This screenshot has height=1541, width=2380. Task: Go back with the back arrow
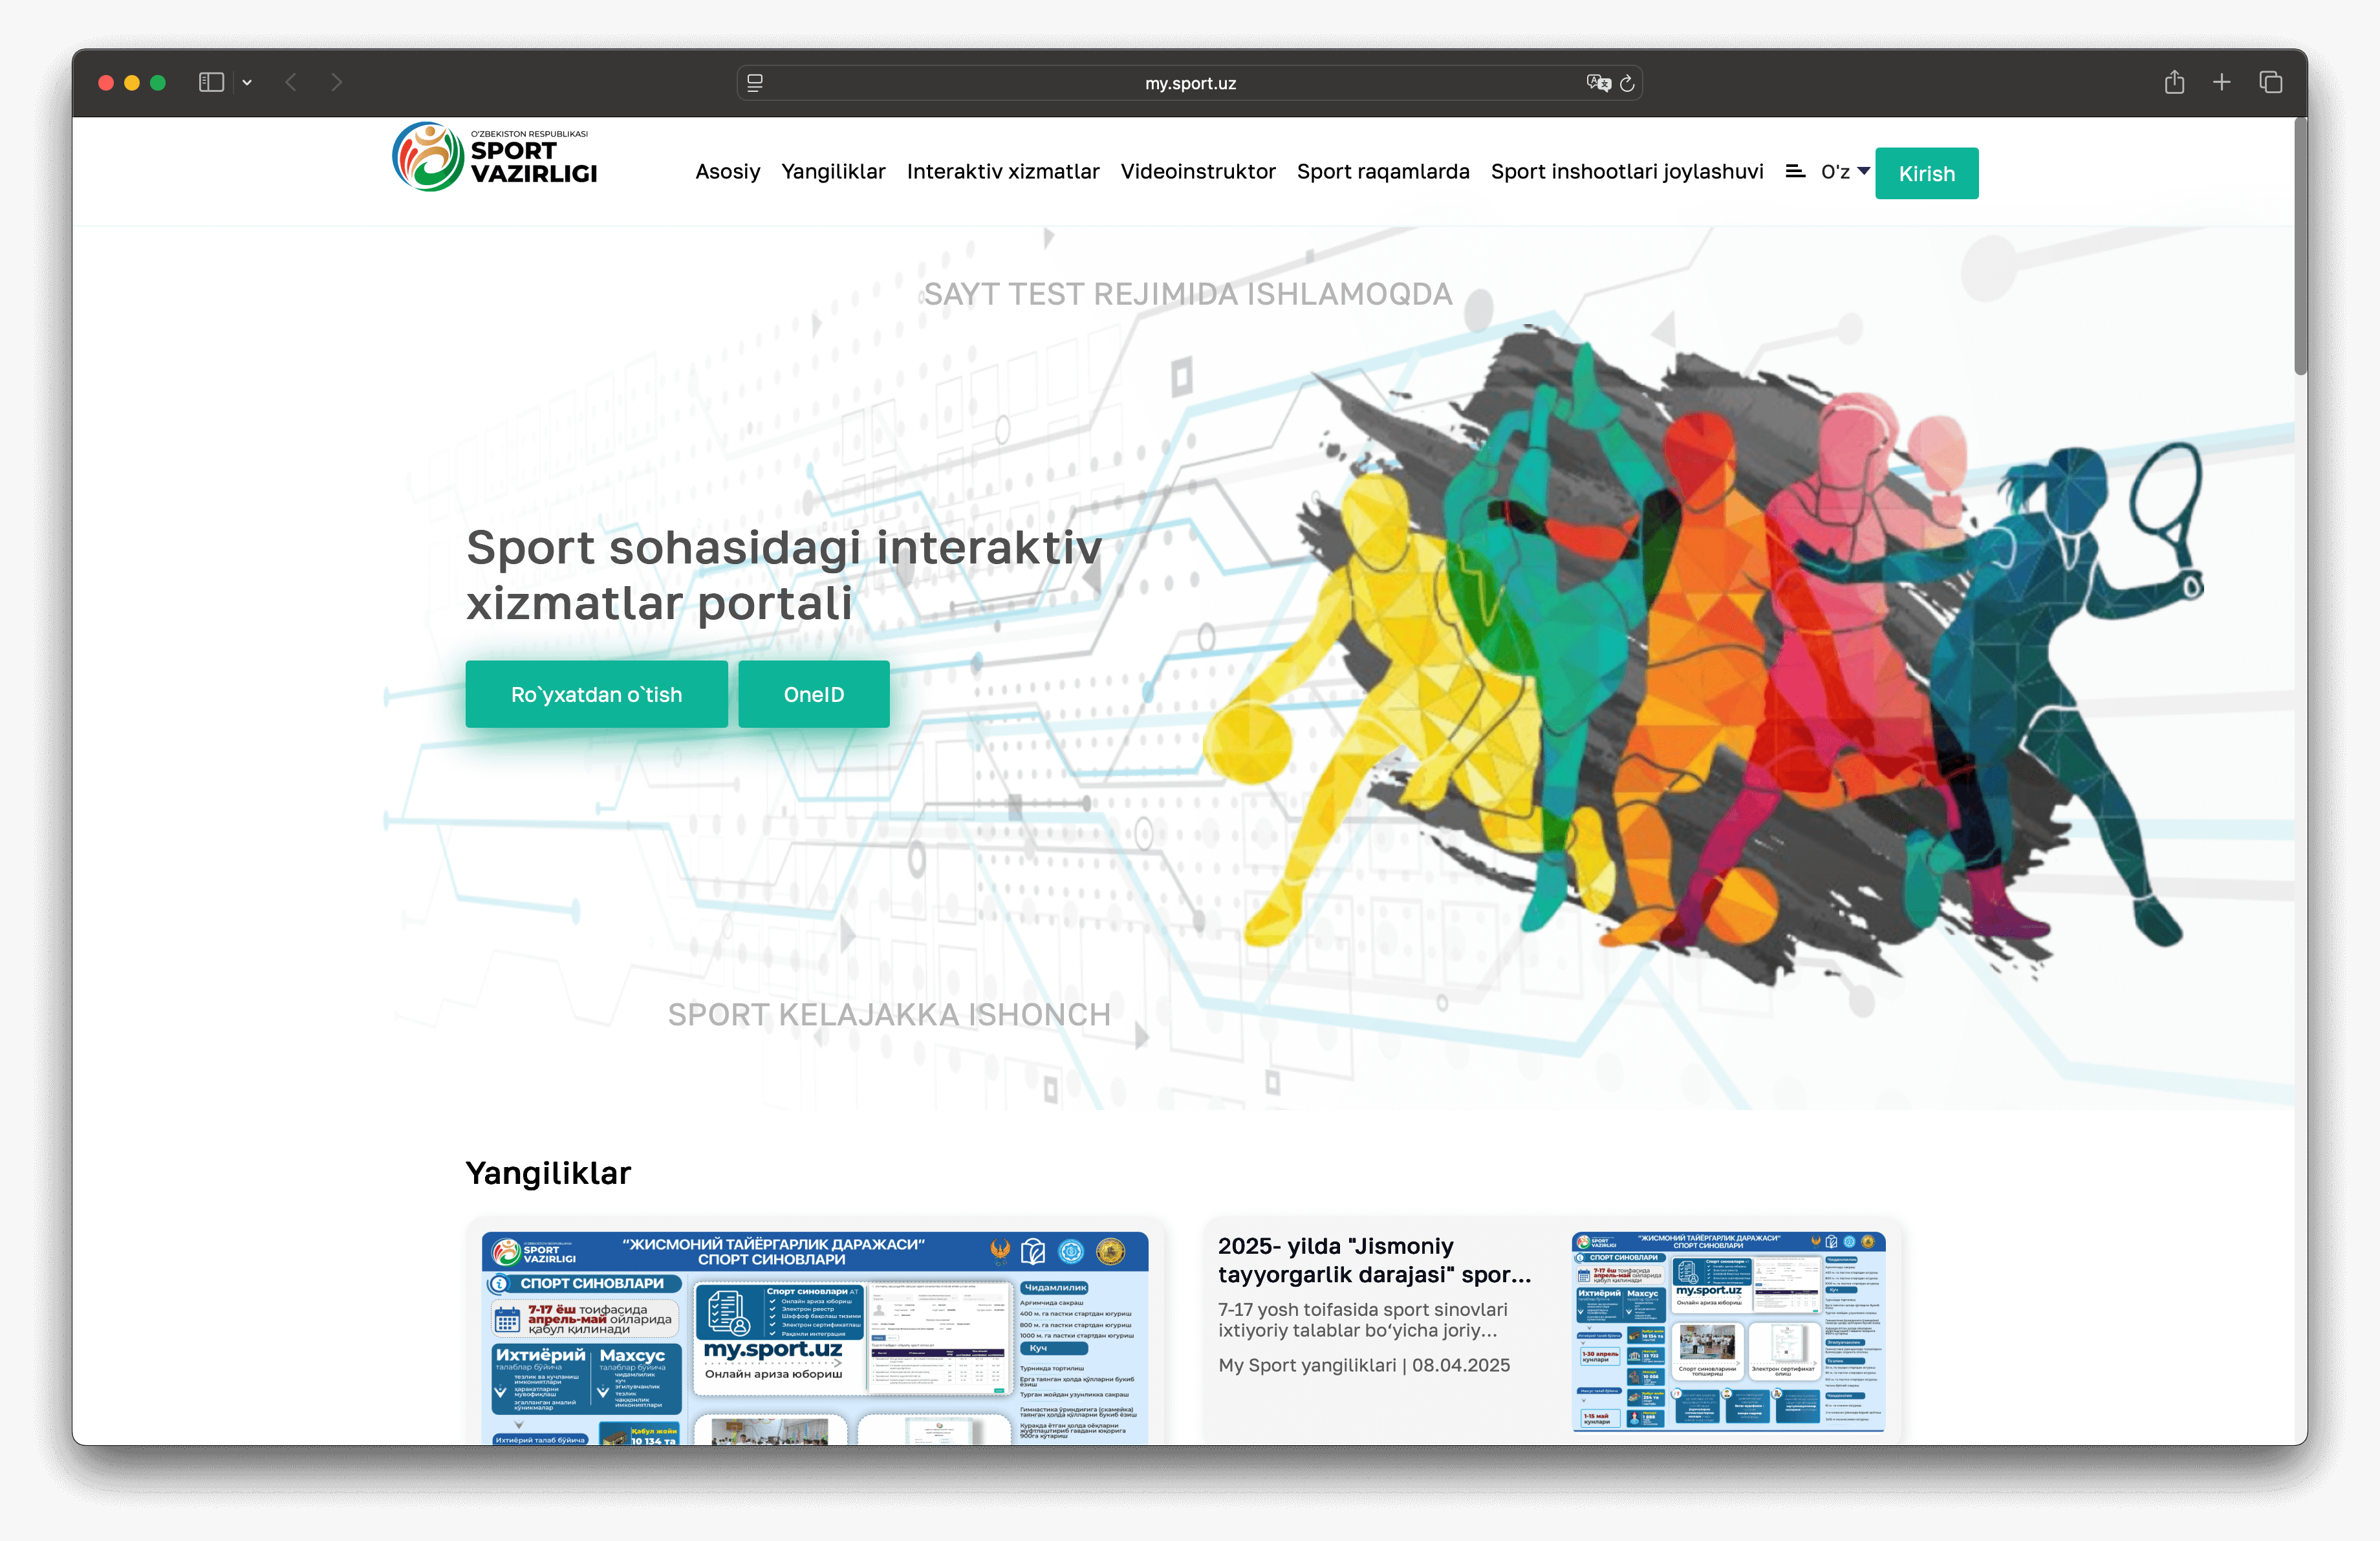291,83
